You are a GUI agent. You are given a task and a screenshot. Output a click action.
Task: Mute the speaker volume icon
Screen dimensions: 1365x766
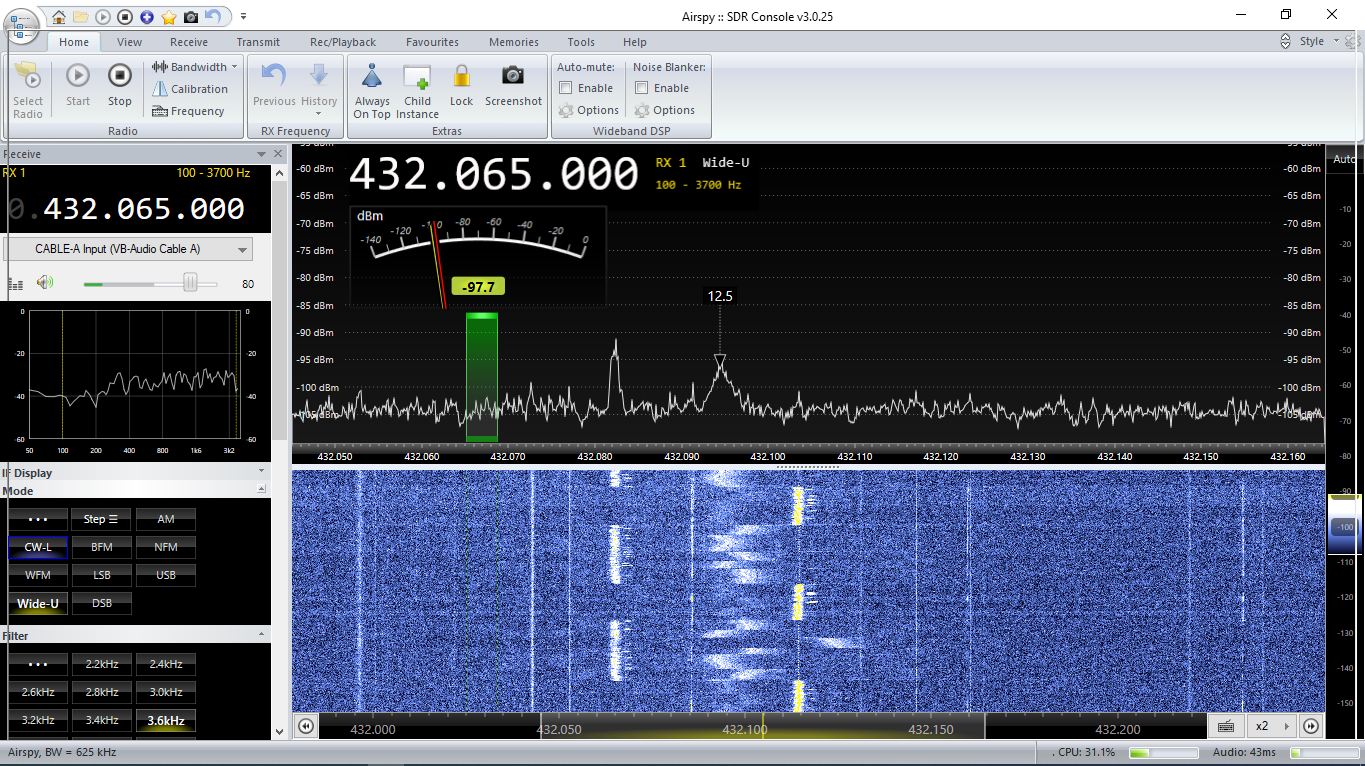point(44,283)
